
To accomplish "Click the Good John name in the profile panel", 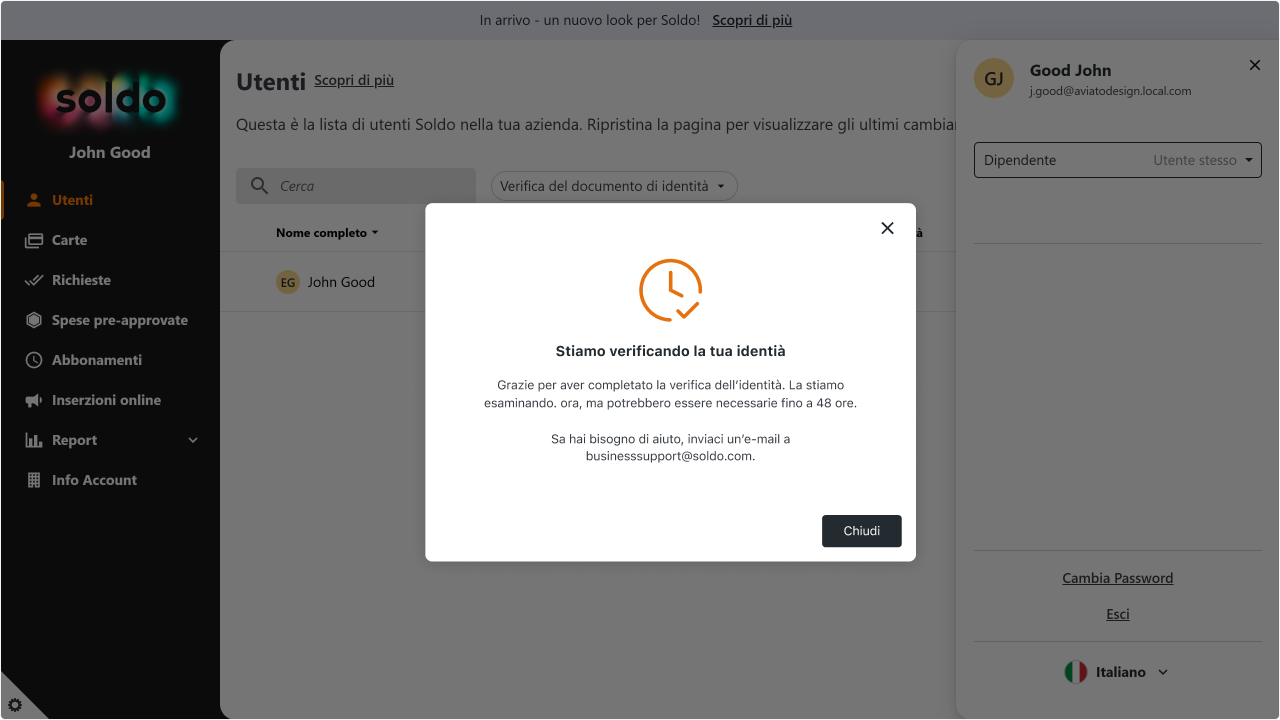I will coord(1070,70).
